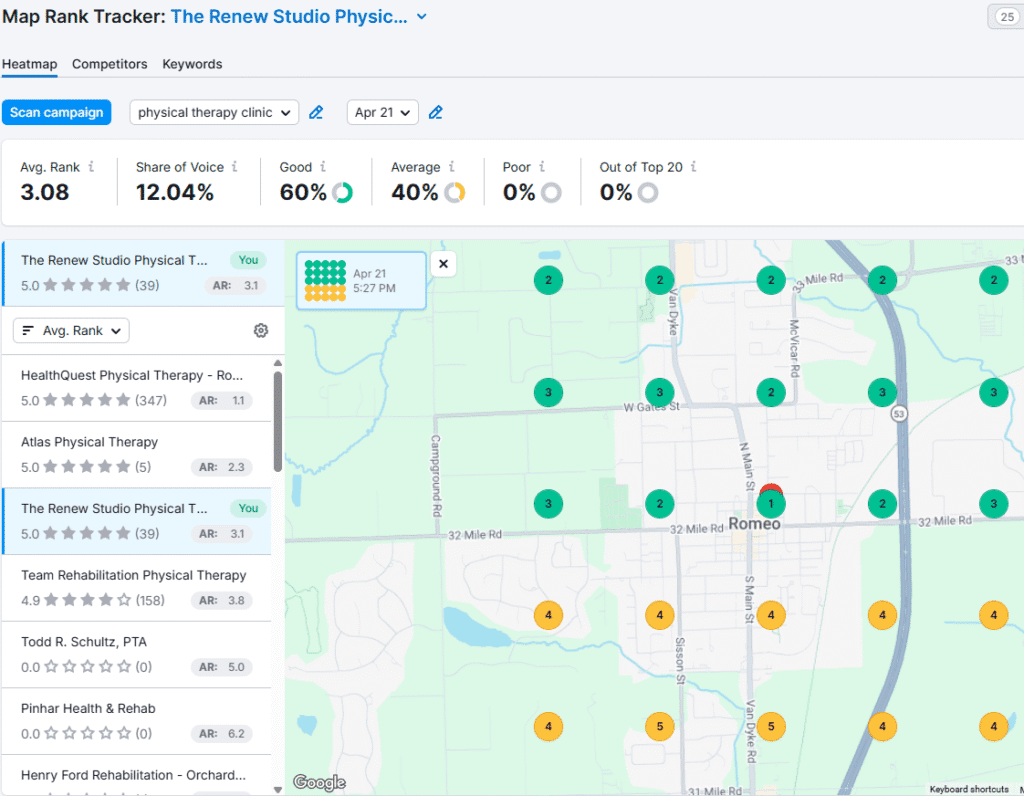Select the rank 5 pin near Sisson St

[660, 726]
